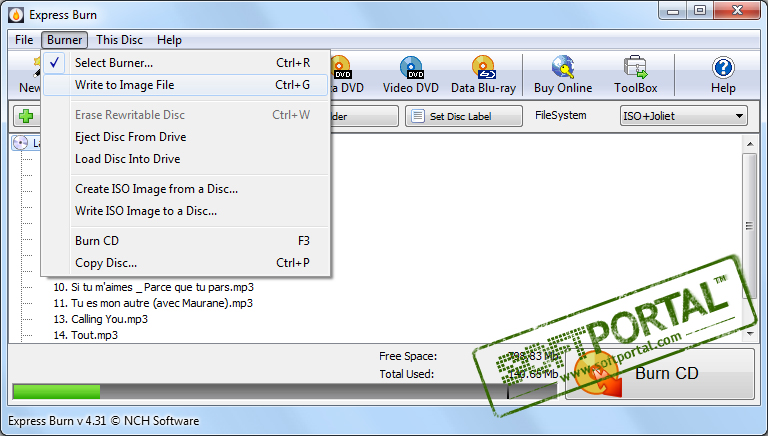Click the vertical scrollbar thumb
Screen dimensions: 768x436
750,226
